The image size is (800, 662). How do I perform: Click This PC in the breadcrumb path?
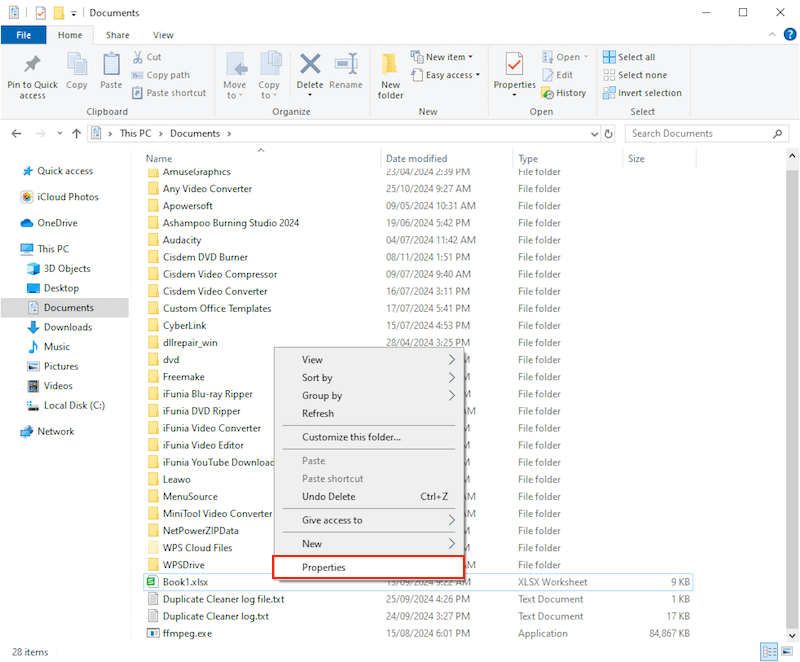point(135,134)
